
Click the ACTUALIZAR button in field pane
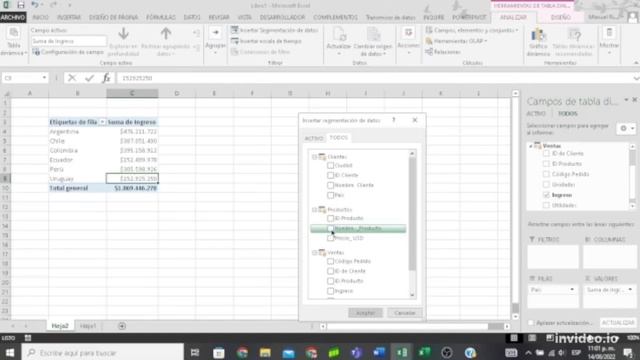618,322
